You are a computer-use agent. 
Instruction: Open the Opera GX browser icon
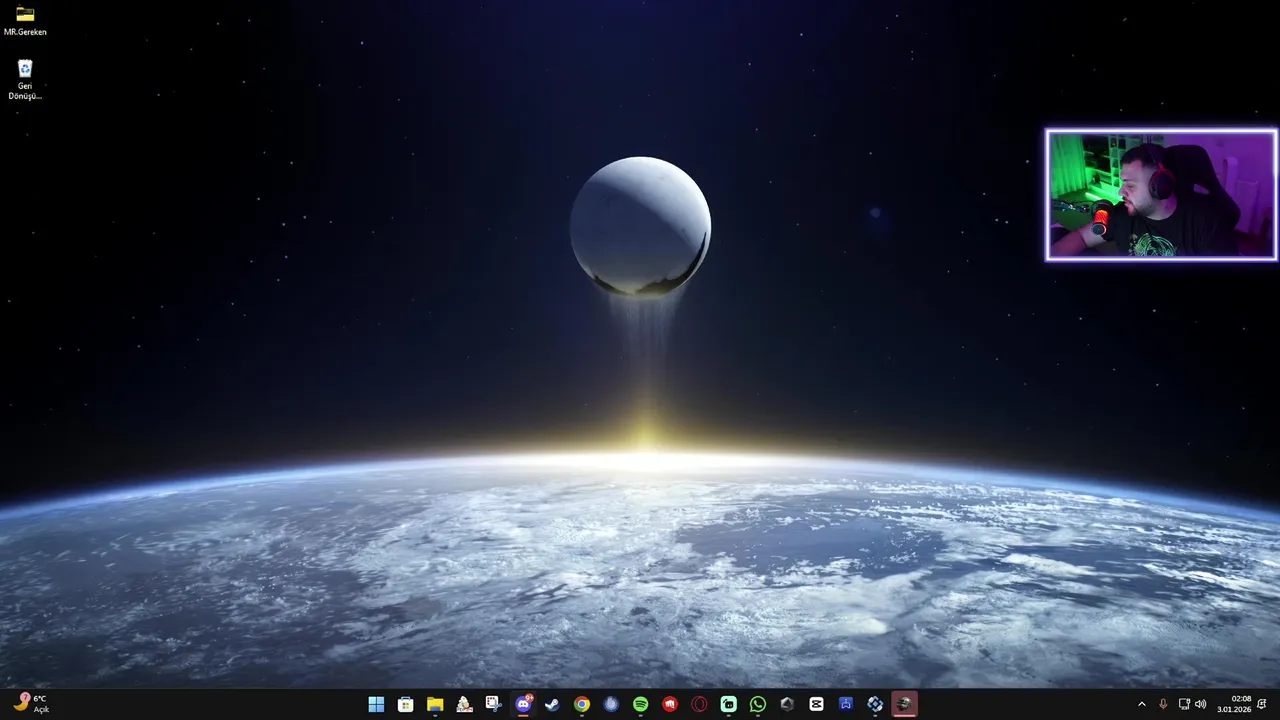(x=699, y=704)
